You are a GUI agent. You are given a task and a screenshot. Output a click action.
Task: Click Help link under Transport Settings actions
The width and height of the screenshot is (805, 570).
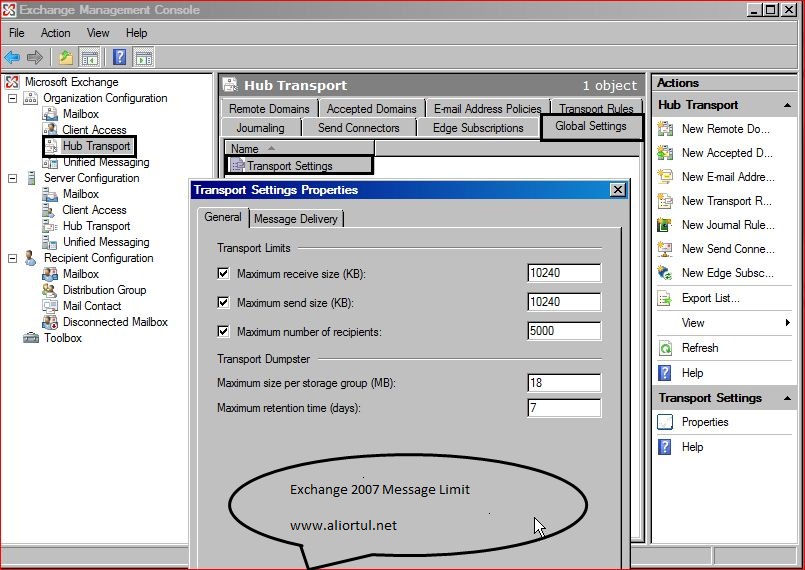tap(692, 447)
